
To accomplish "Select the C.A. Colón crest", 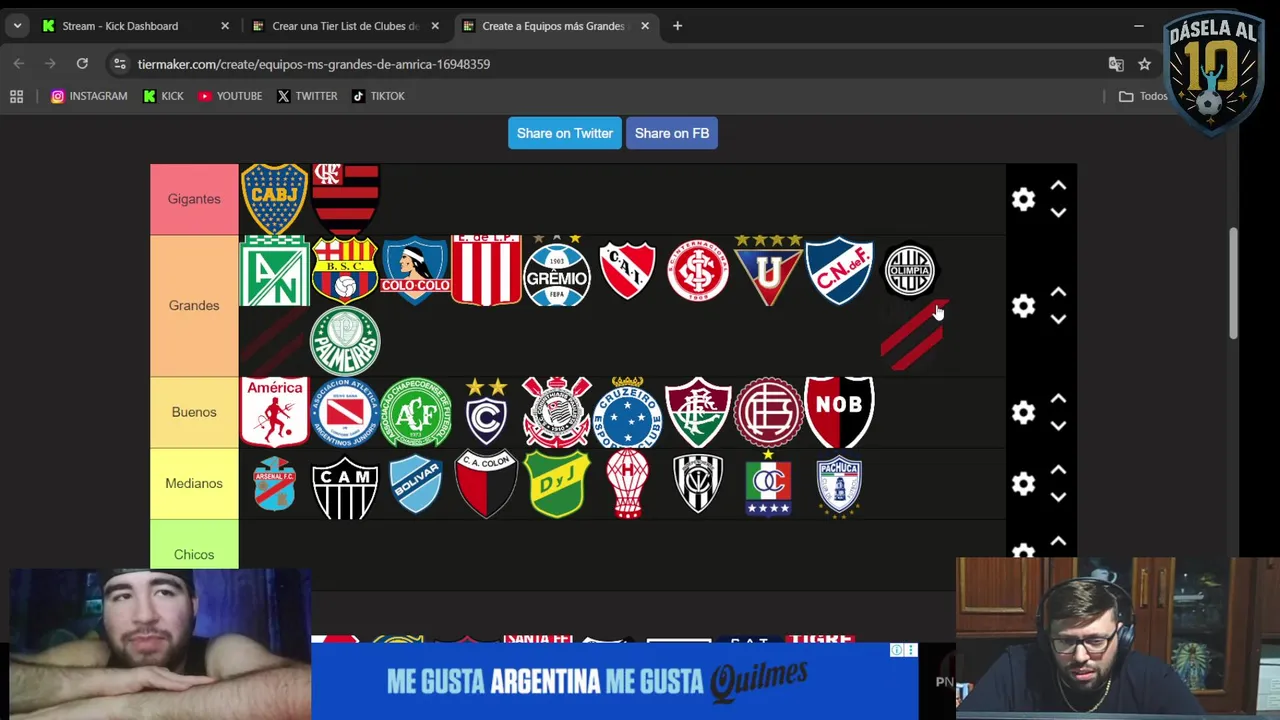I will coord(486,483).
